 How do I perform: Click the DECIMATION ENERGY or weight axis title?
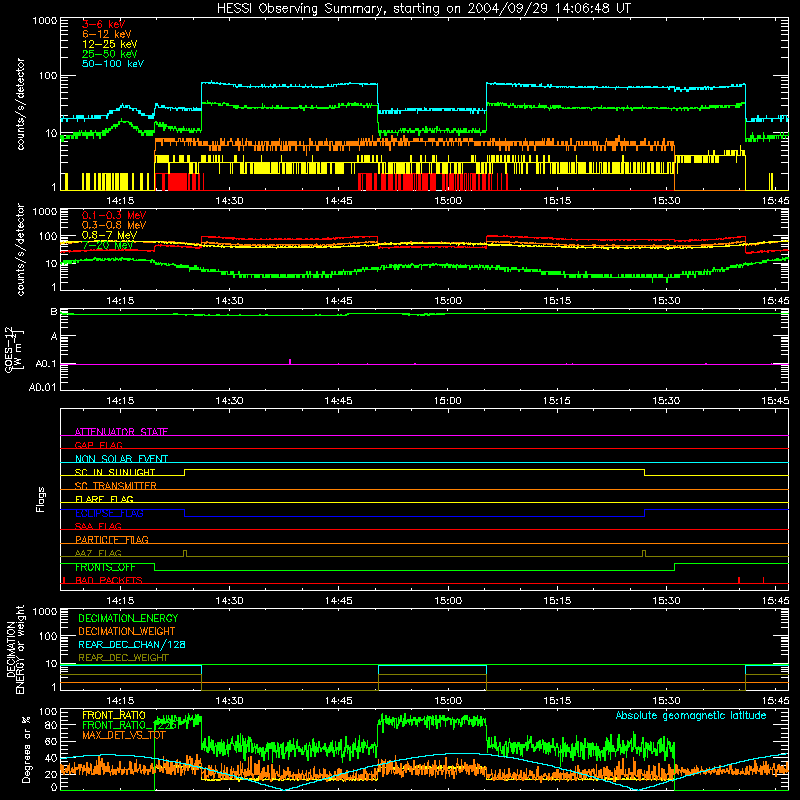(15, 649)
